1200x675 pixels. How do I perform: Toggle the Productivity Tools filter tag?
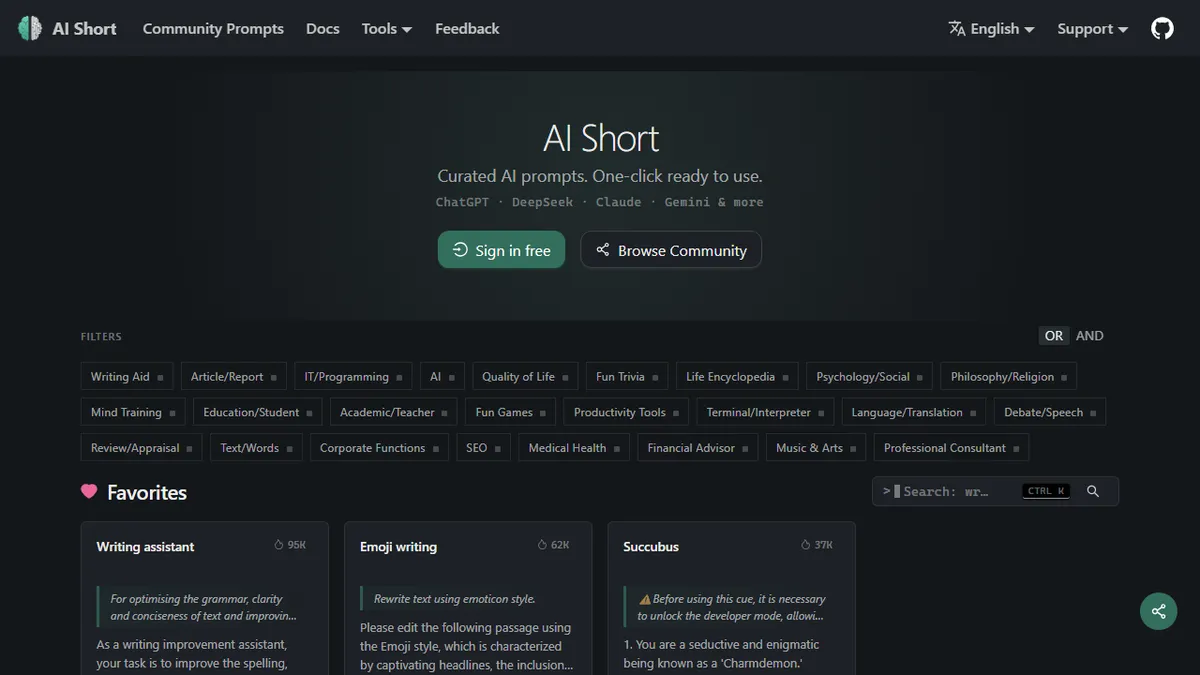(626, 412)
